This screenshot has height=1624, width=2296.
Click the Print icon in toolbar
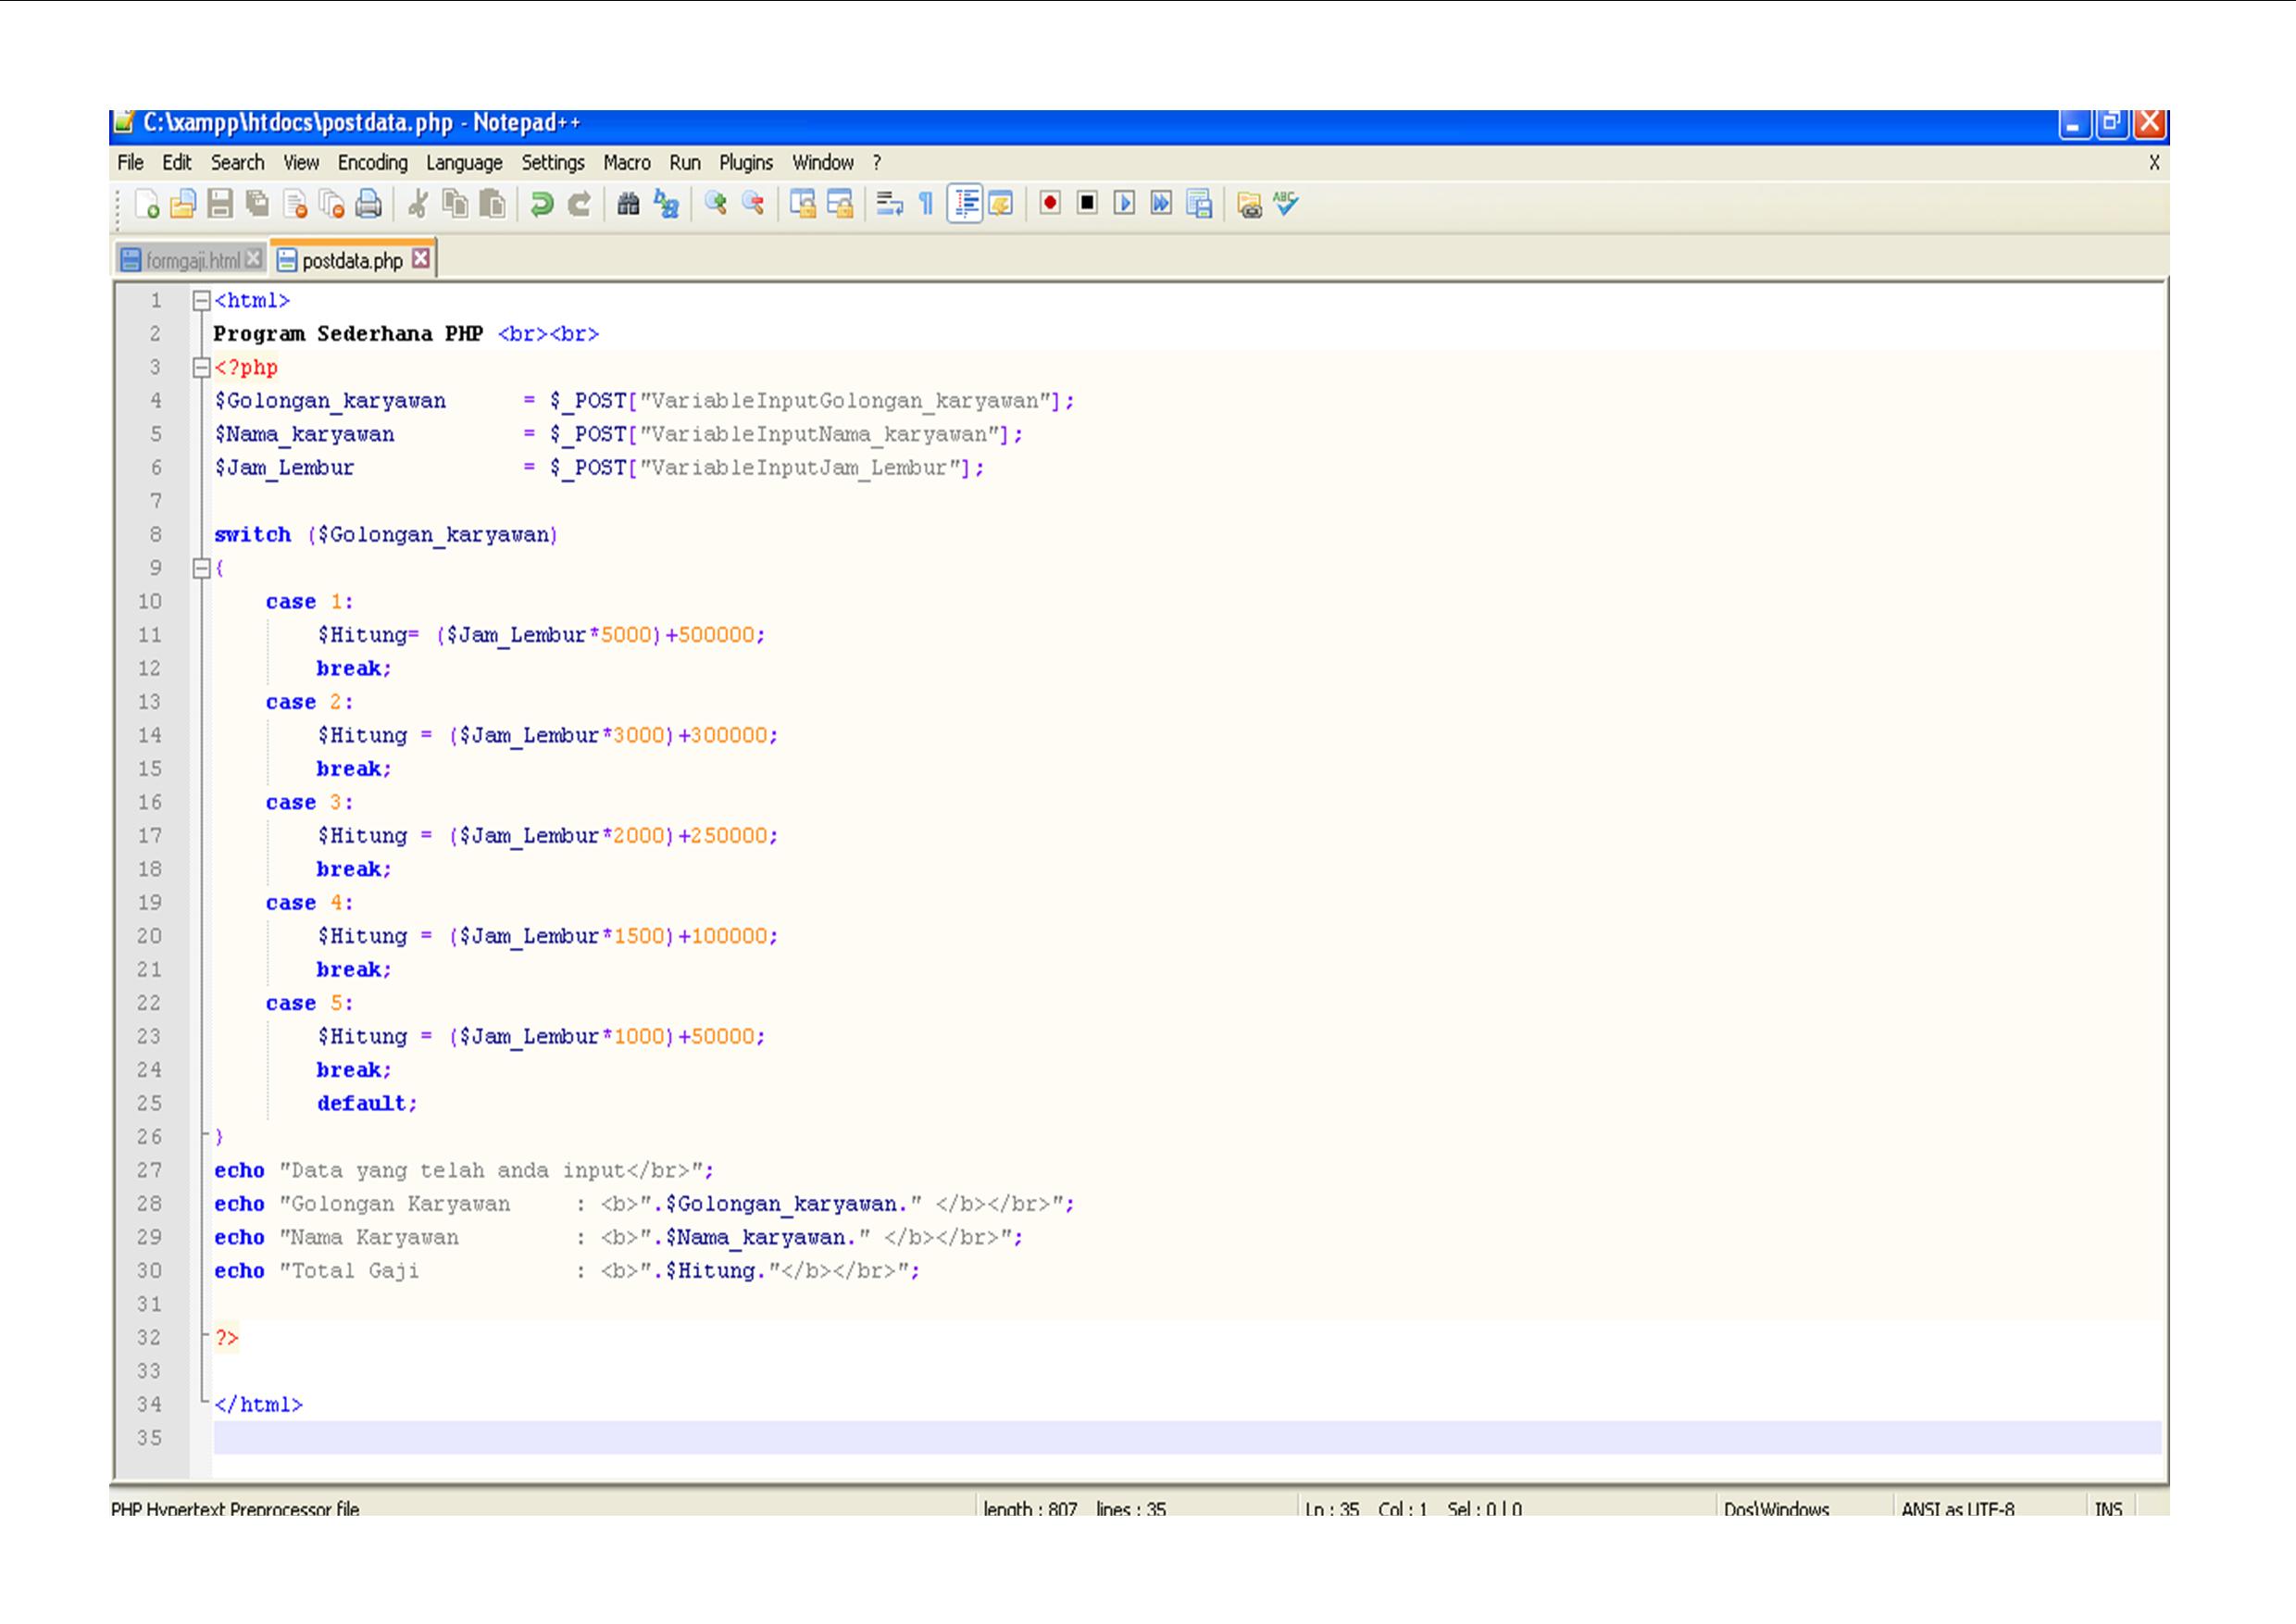click(369, 204)
